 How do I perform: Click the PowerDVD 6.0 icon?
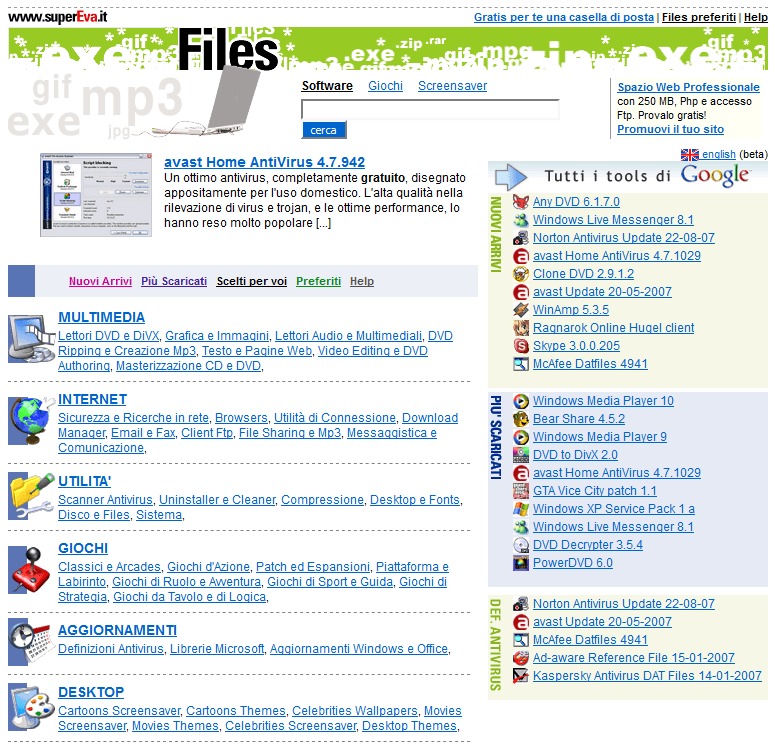pyautogui.click(x=520, y=563)
